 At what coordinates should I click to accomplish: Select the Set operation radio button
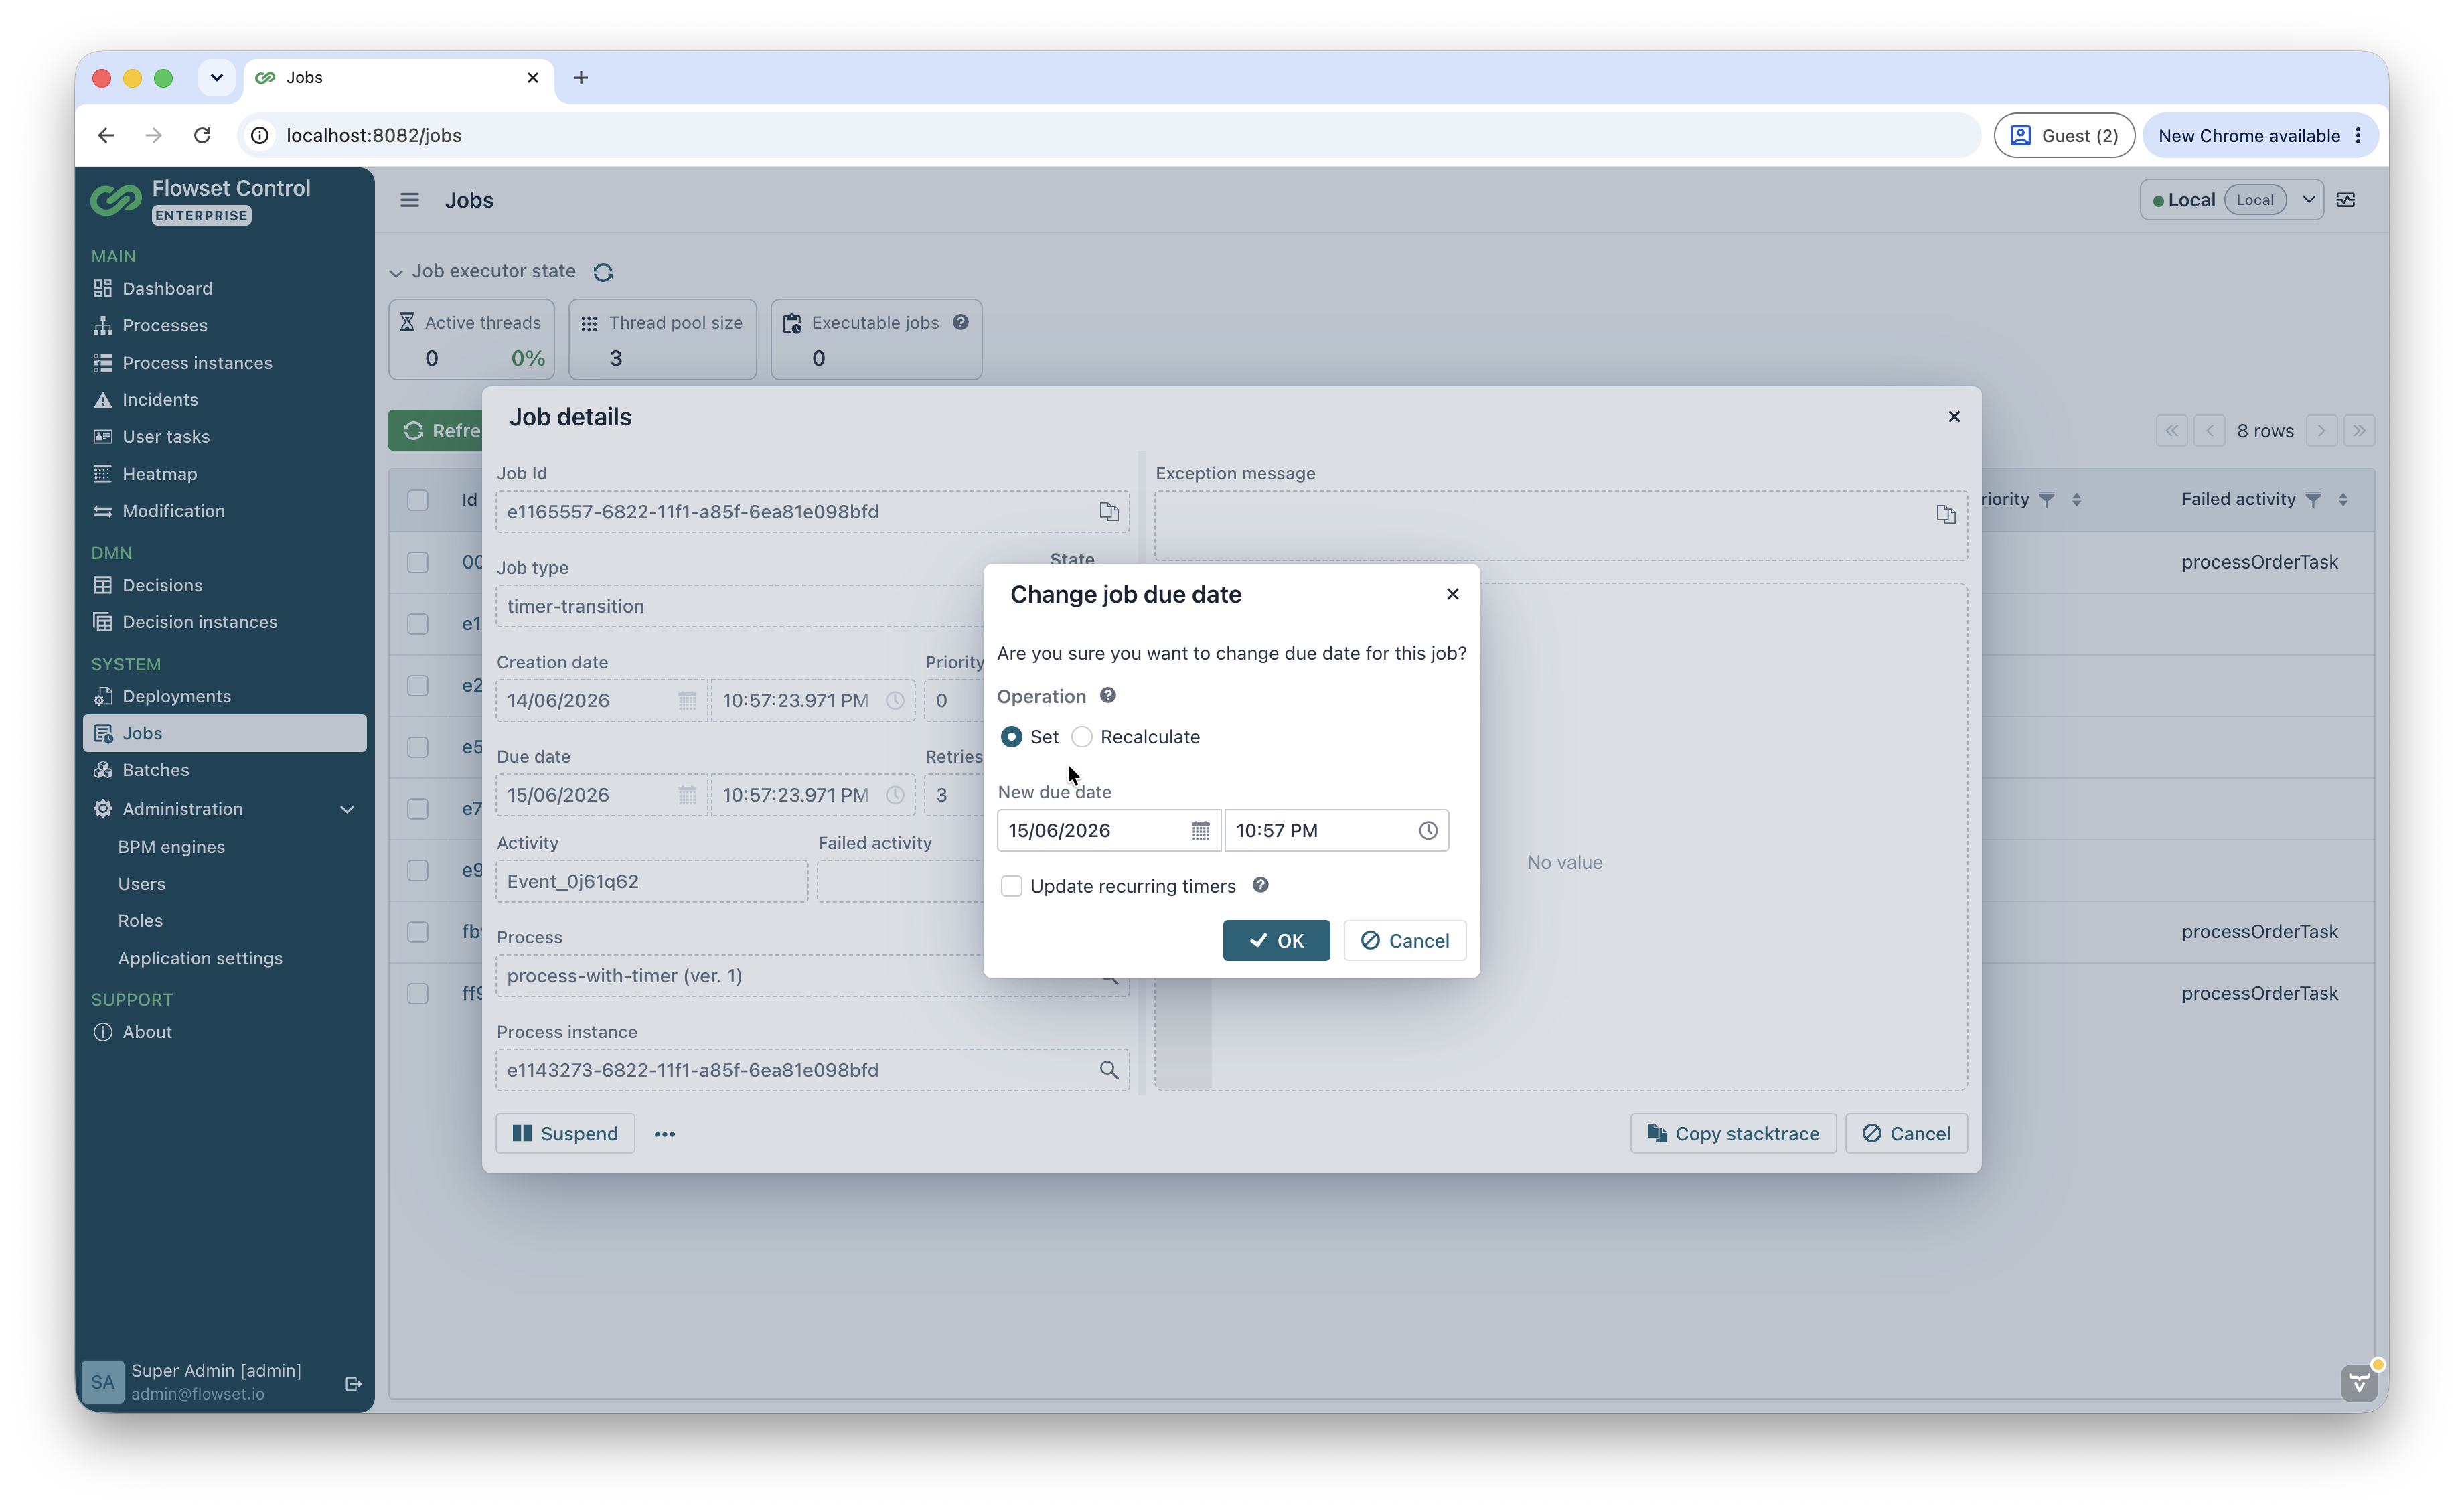point(1011,737)
